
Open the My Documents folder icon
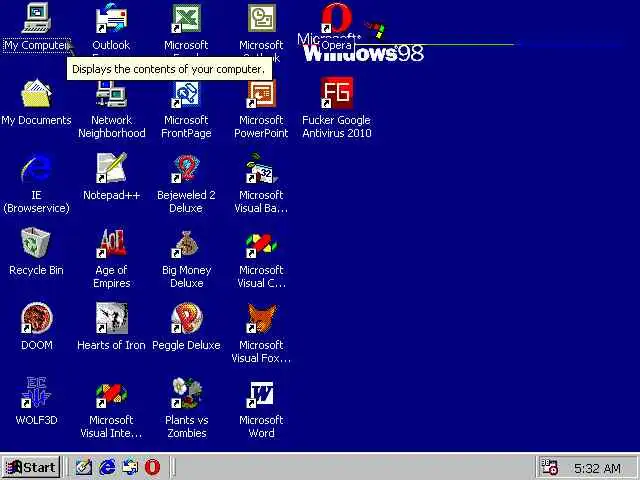click(x=36, y=93)
